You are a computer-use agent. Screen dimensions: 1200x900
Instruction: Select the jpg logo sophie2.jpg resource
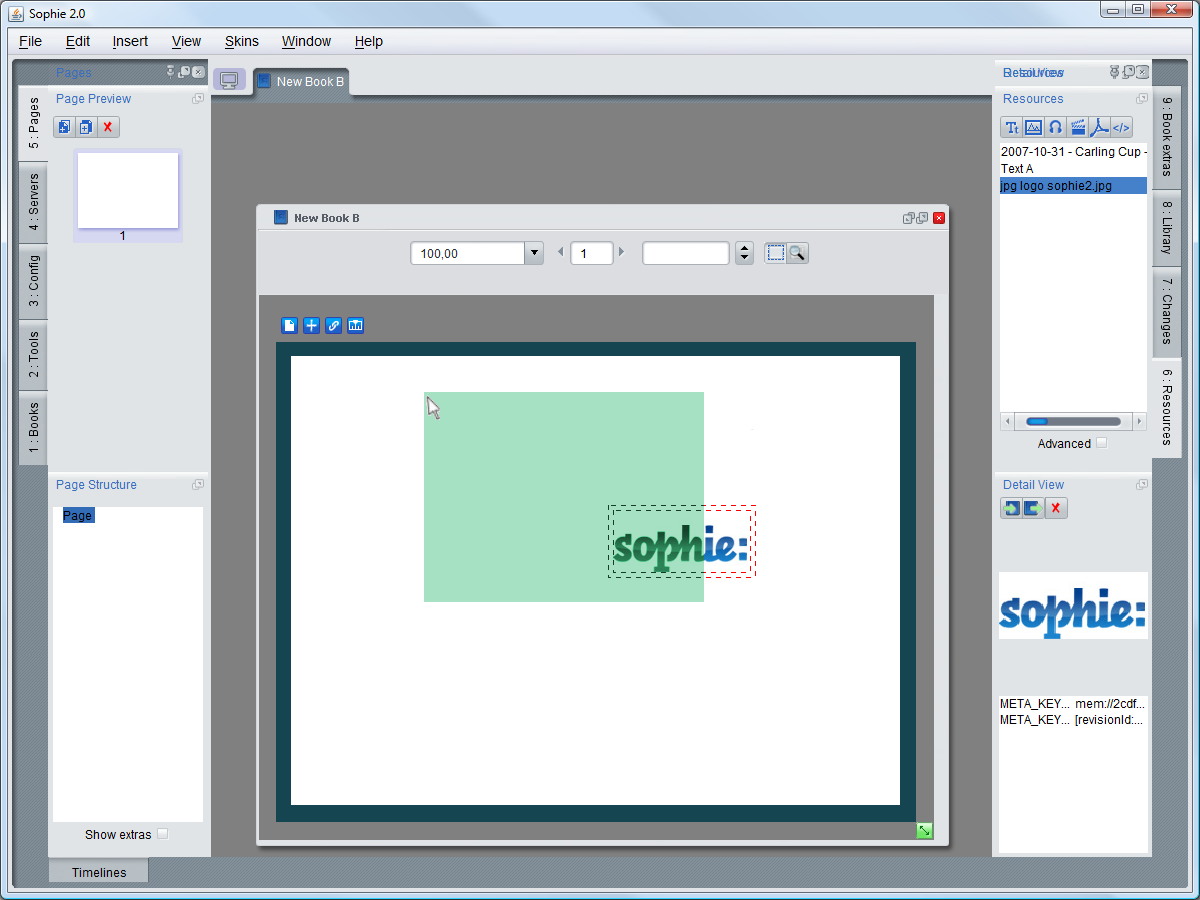click(1073, 186)
